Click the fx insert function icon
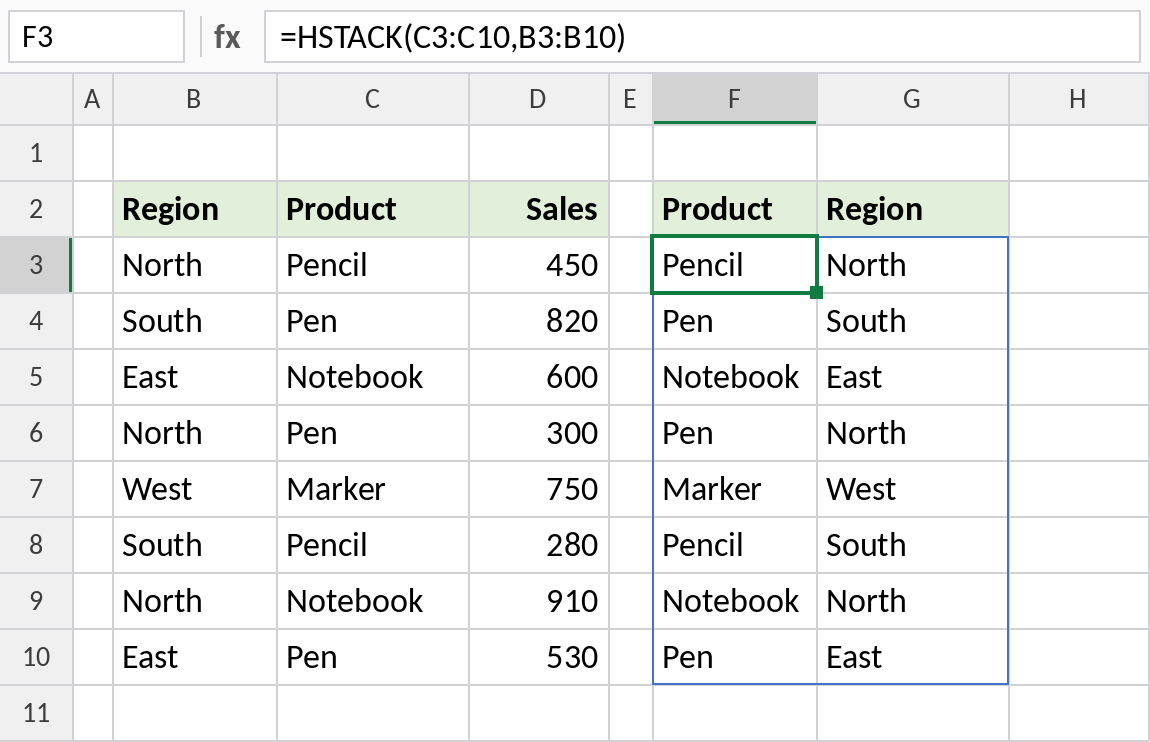The height and width of the screenshot is (742, 1150). point(227,37)
